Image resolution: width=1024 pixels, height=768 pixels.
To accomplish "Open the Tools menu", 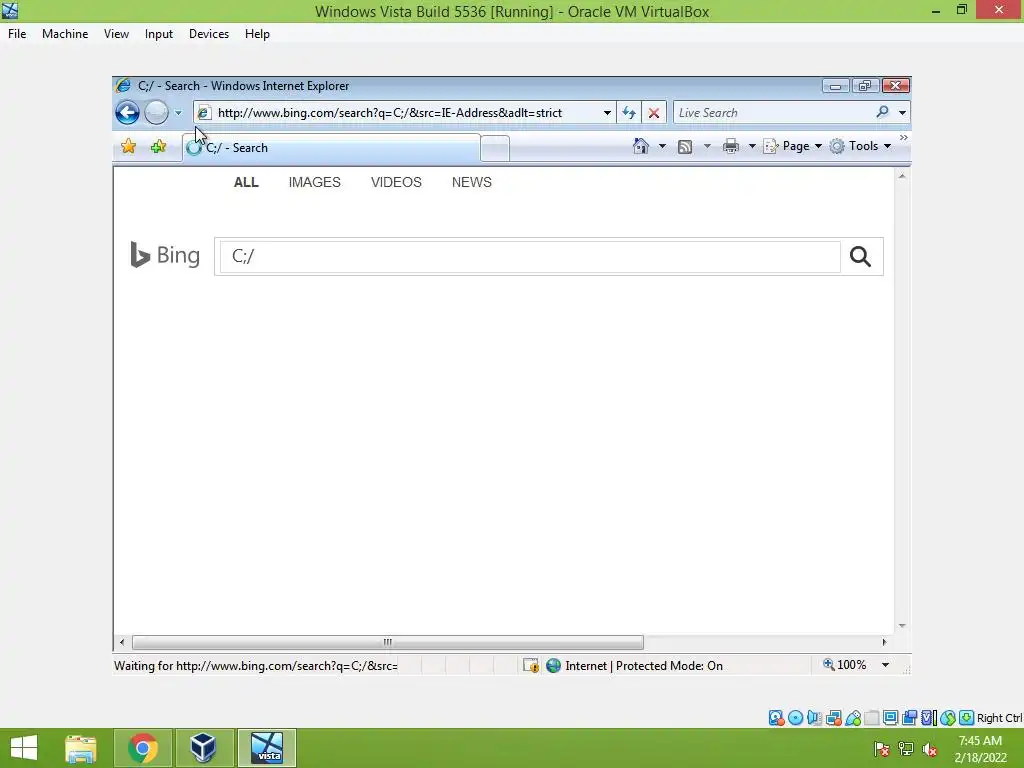I will click(x=861, y=146).
